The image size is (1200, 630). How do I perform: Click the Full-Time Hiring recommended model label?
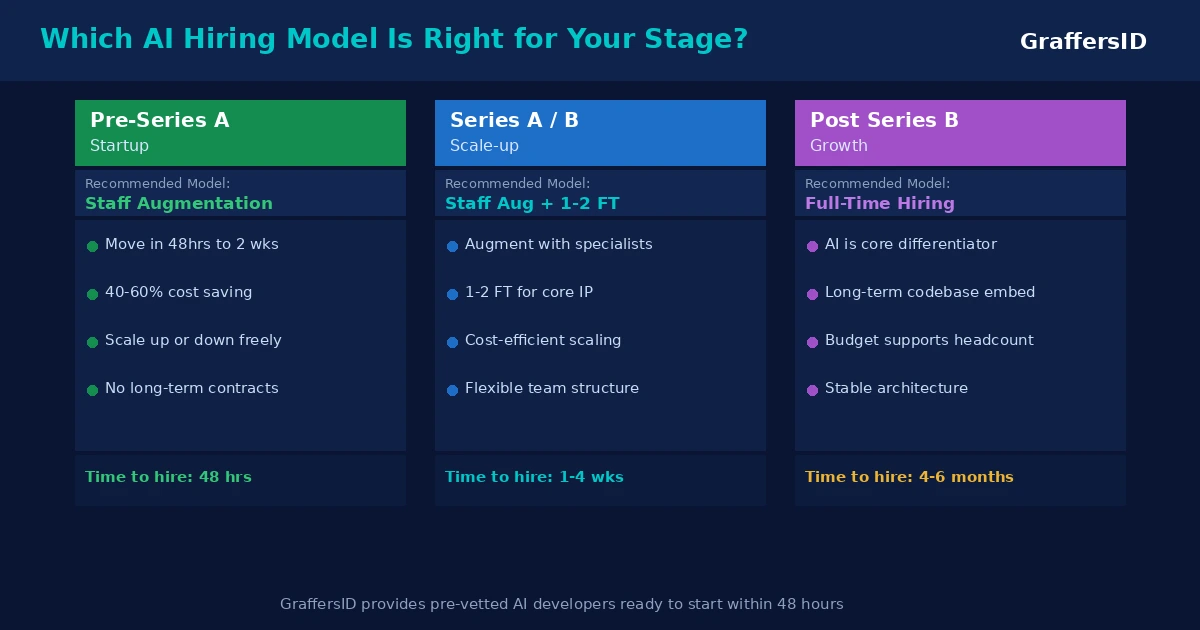click(880, 204)
